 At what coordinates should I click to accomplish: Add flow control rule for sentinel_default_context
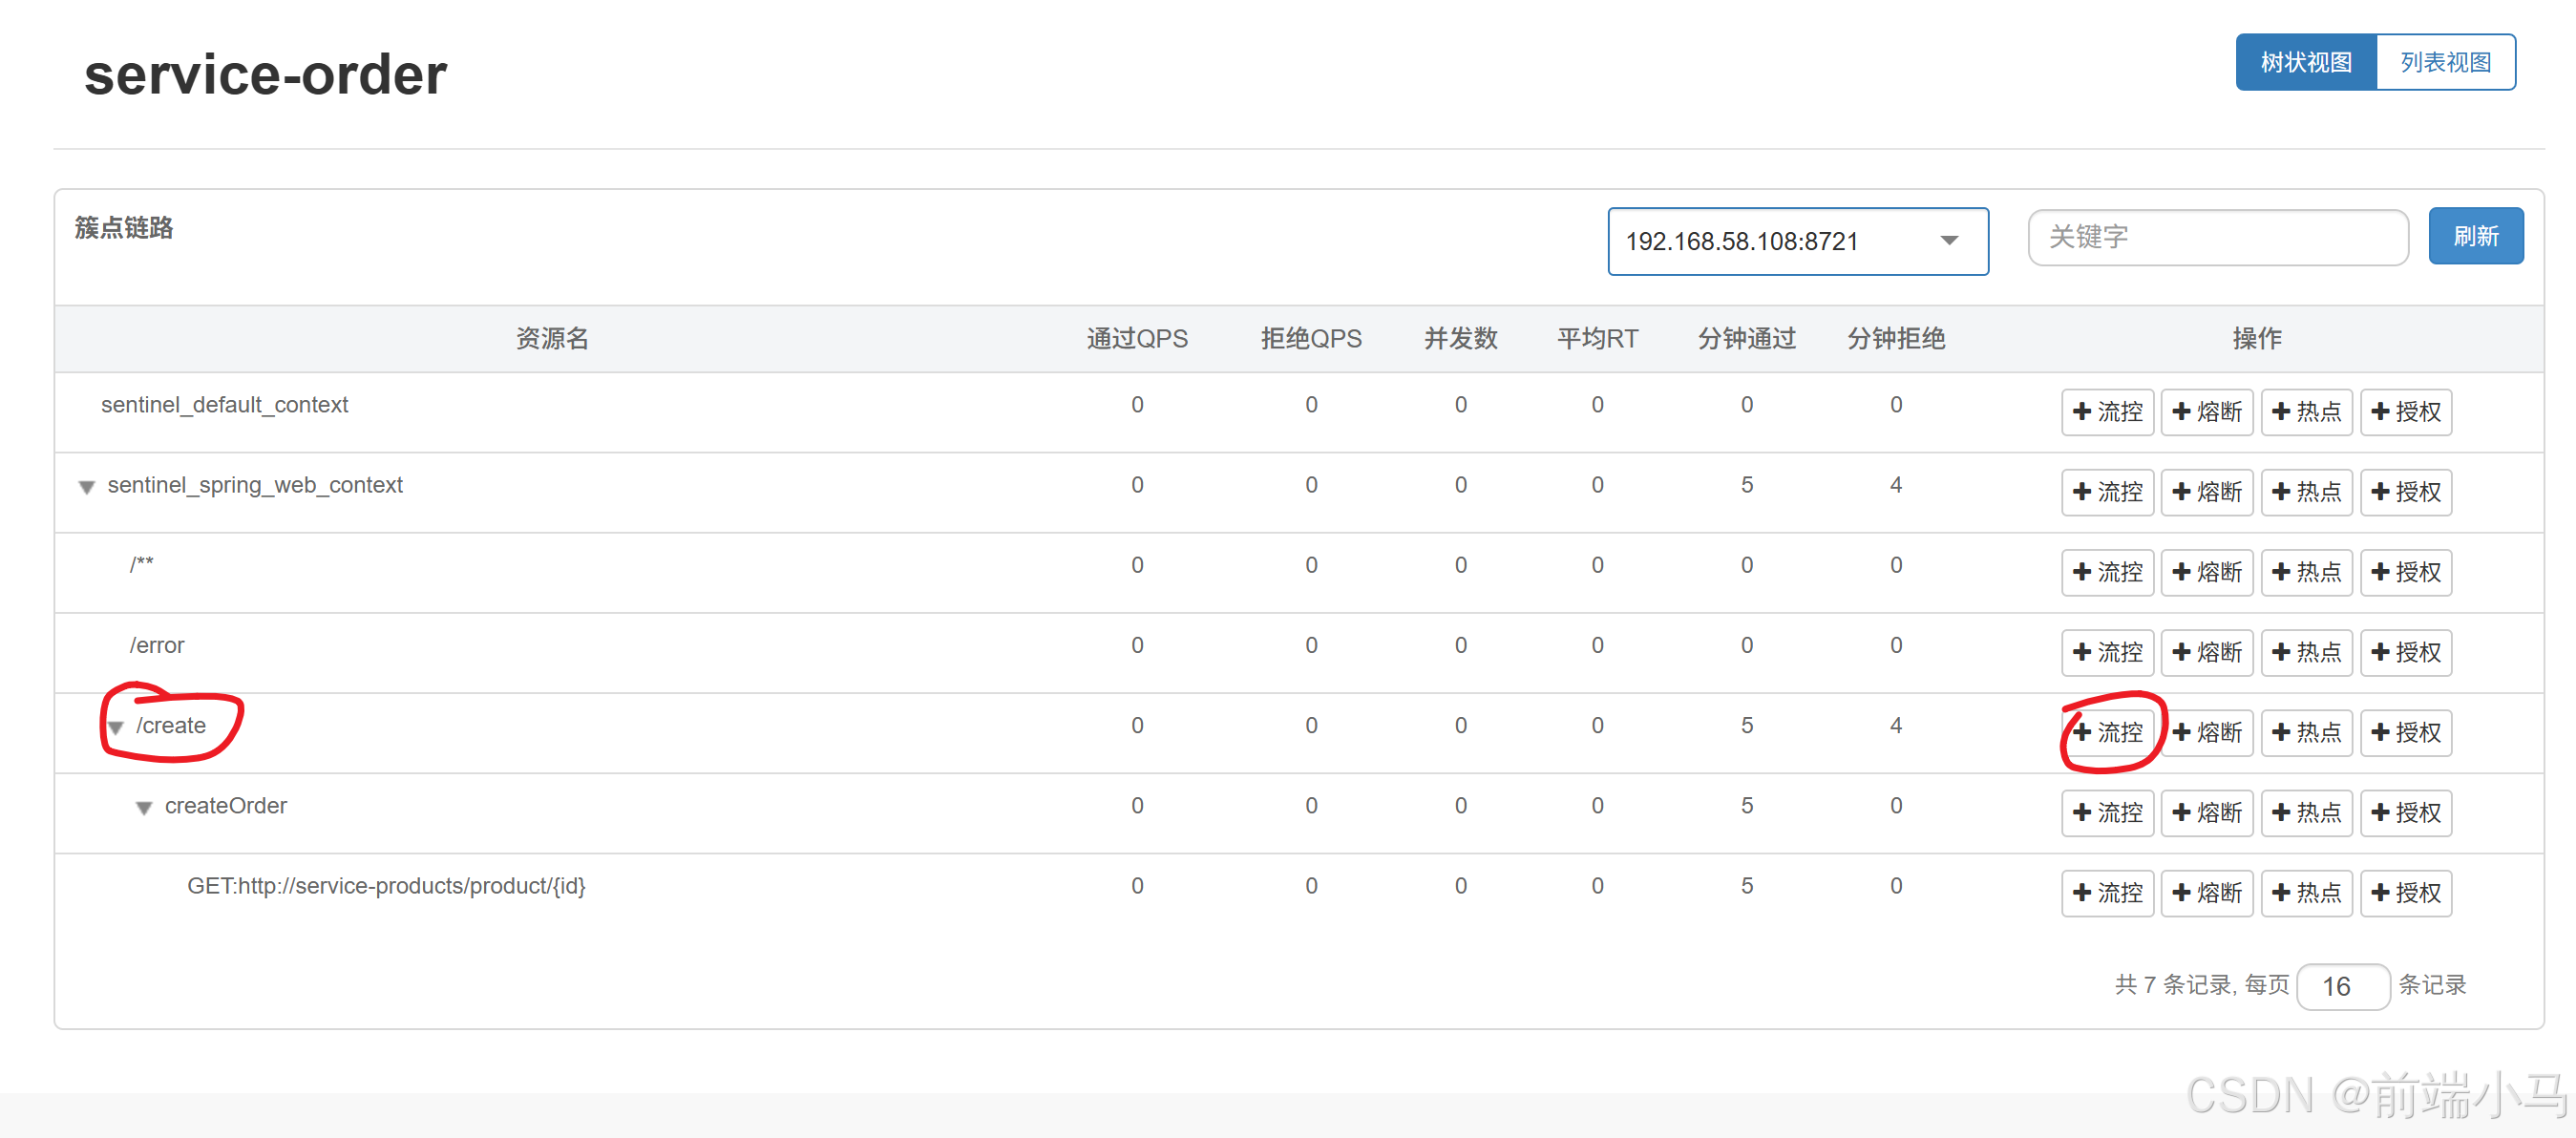[x=2107, y=412]
